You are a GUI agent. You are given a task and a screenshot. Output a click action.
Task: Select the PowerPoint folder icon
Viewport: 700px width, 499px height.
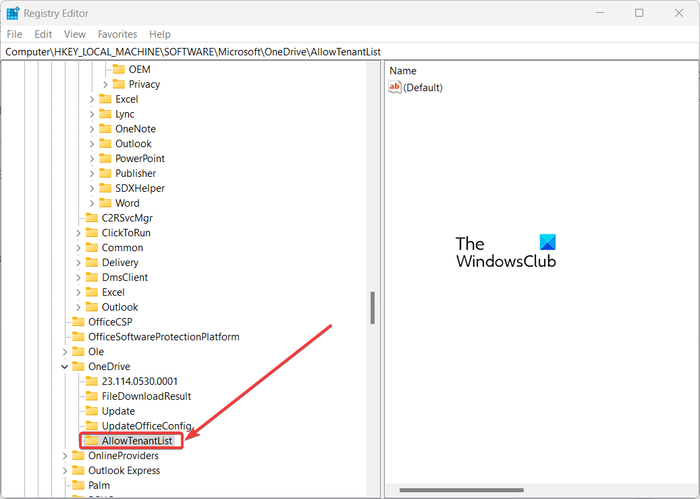point(105,158)
